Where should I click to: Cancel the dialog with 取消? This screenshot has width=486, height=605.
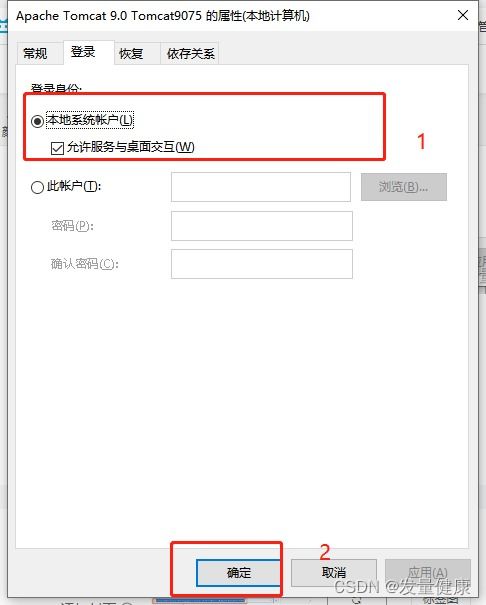pyautogui.click(x=334, y=573)
